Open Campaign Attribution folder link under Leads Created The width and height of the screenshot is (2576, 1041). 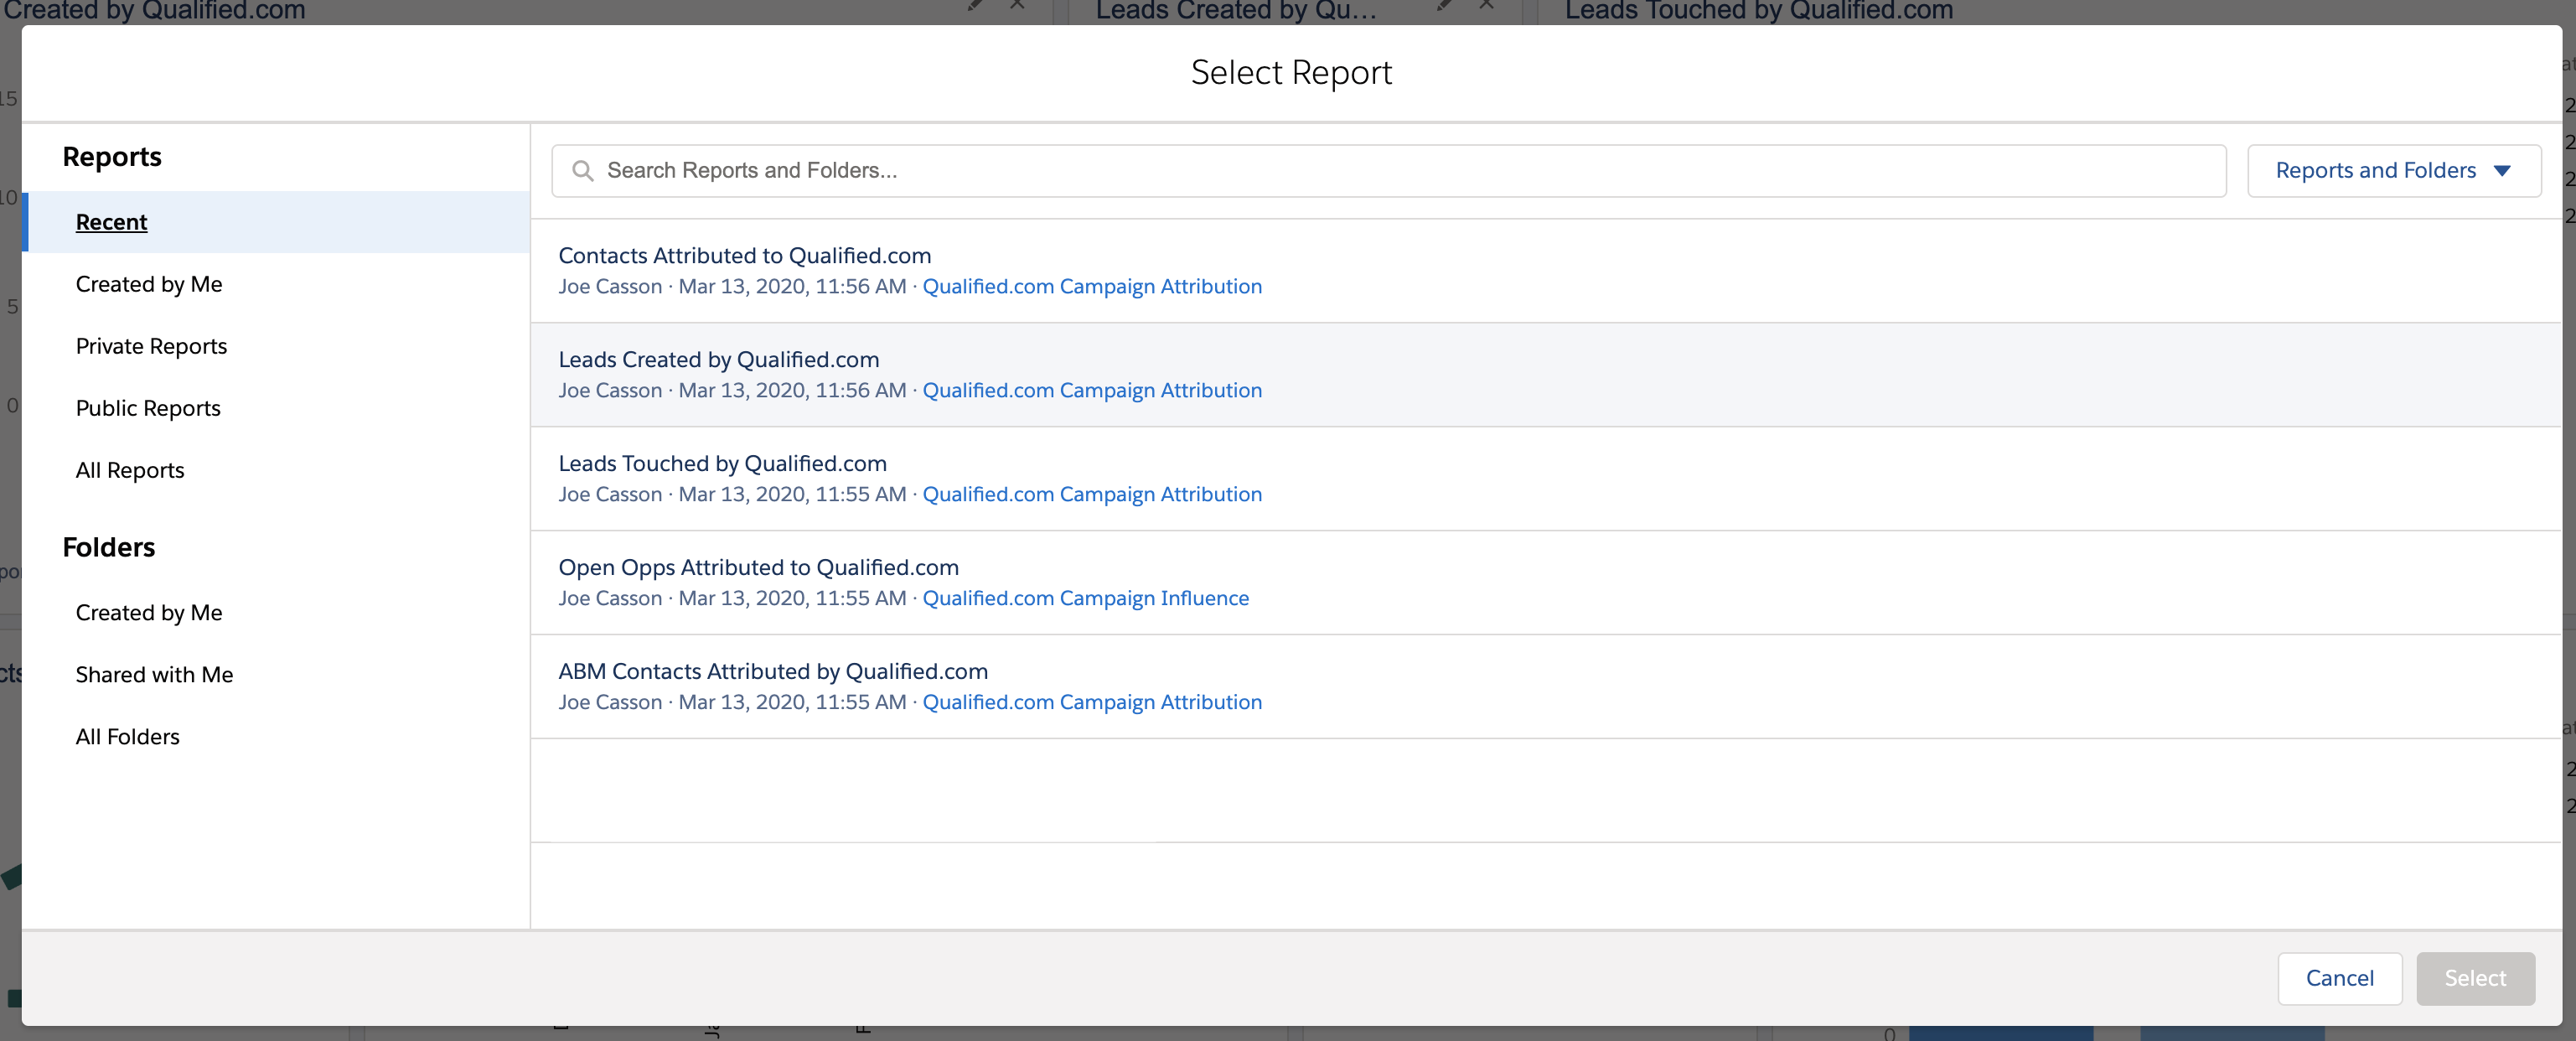(x=1092, y=391)
